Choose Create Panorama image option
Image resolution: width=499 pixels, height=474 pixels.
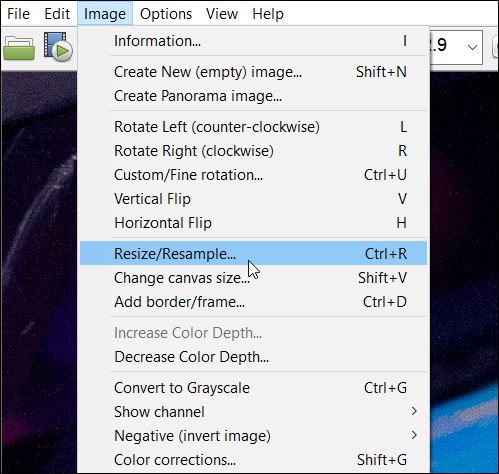click(253, 96)
